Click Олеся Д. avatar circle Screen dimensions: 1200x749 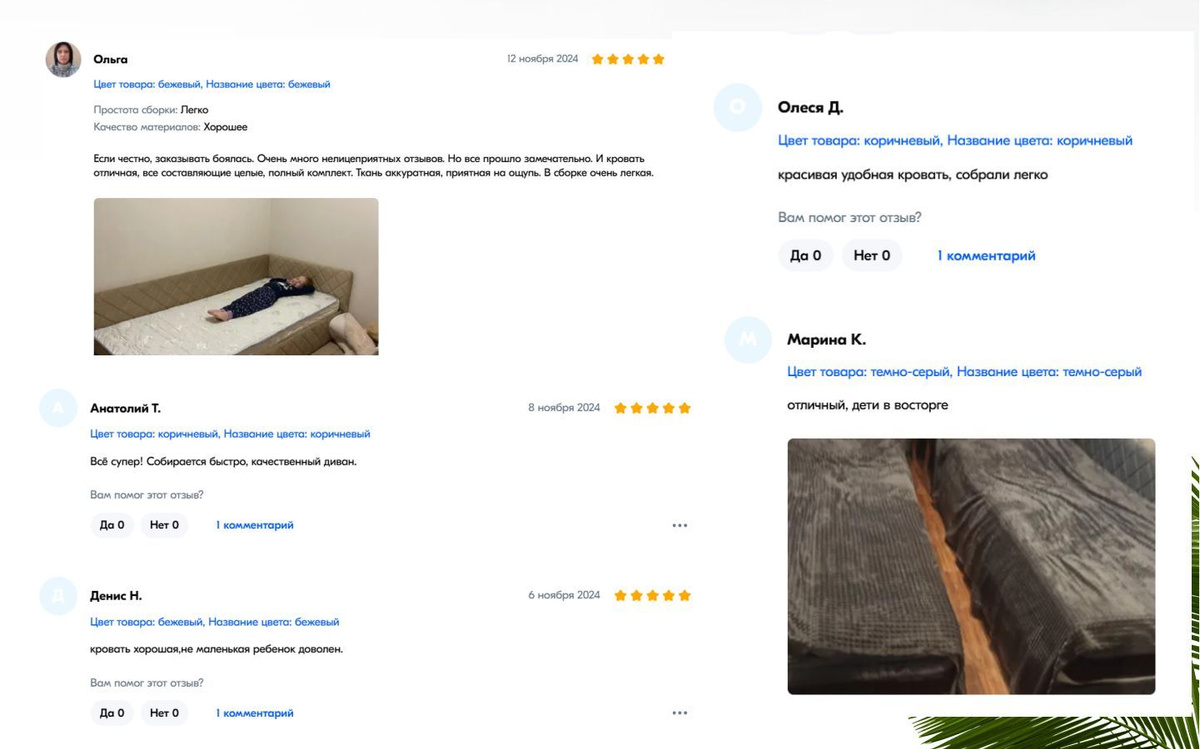pos(738,107)
